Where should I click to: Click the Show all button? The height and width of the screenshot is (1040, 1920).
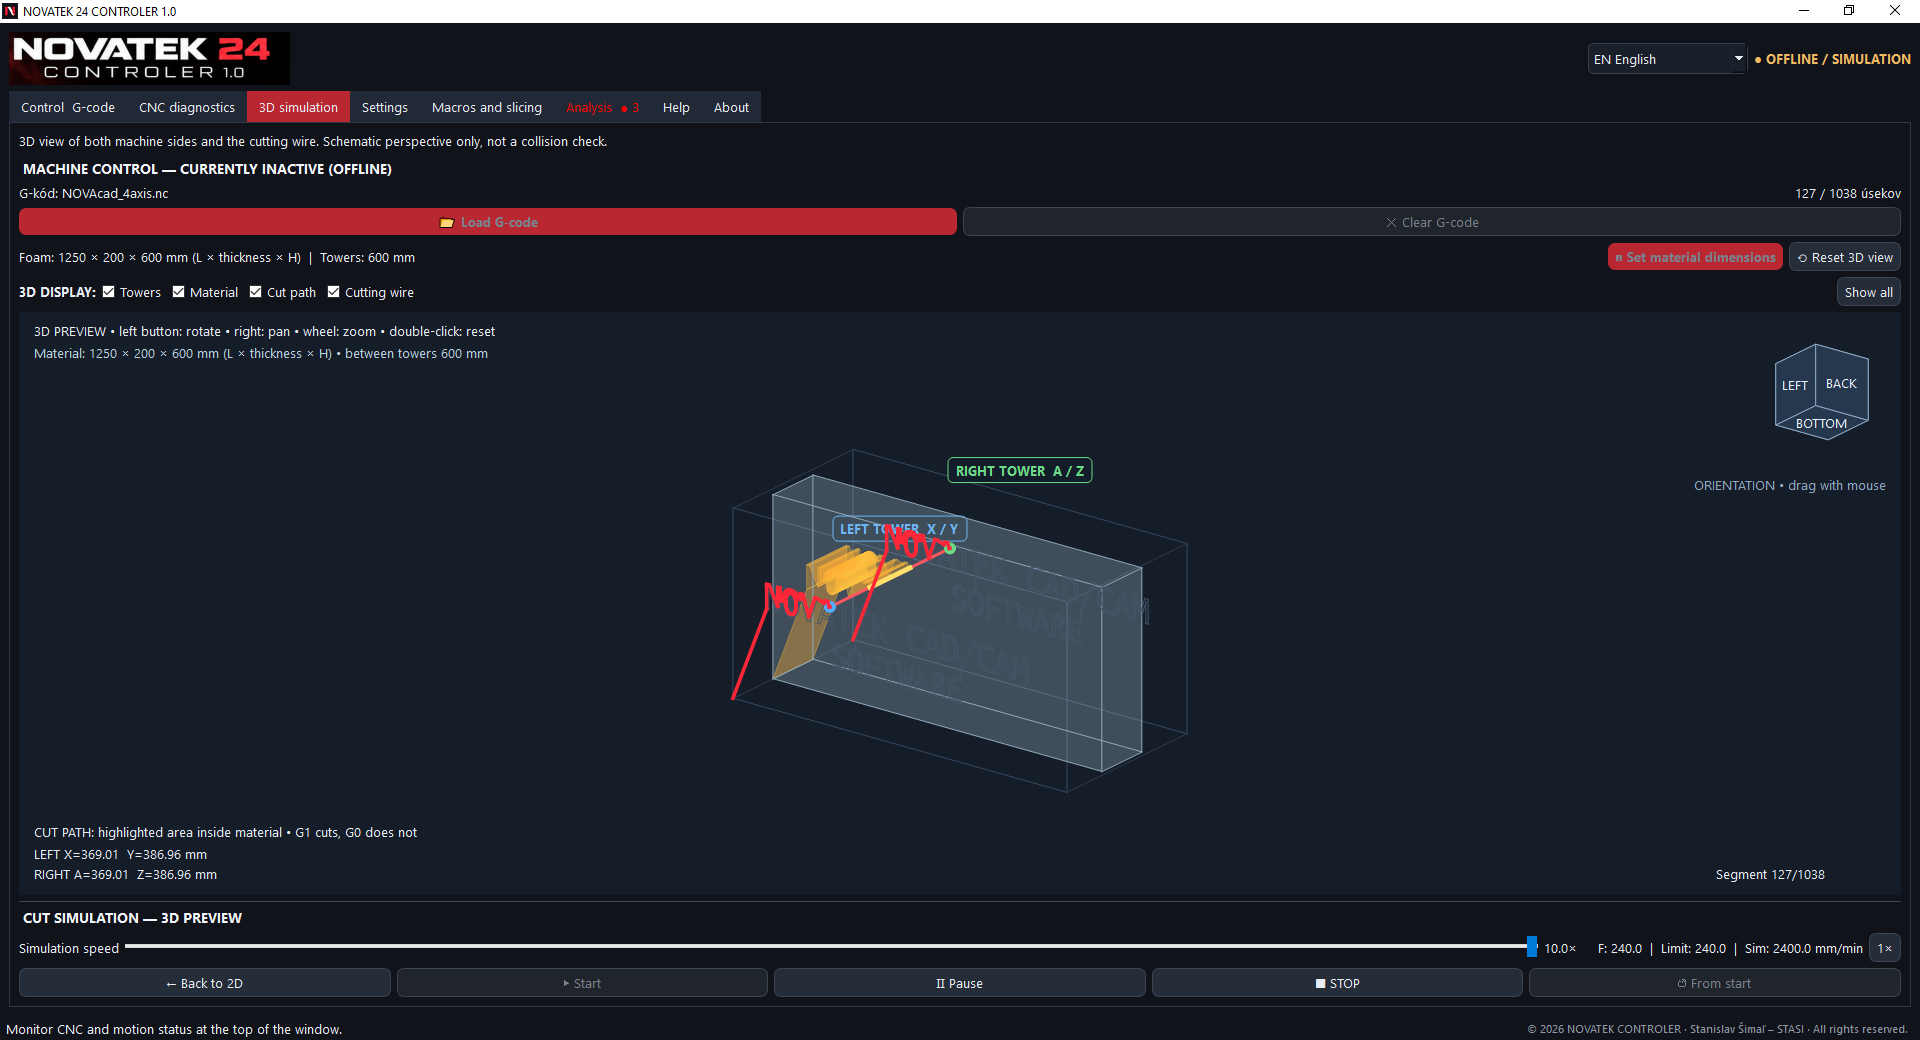click(1868, 292)
